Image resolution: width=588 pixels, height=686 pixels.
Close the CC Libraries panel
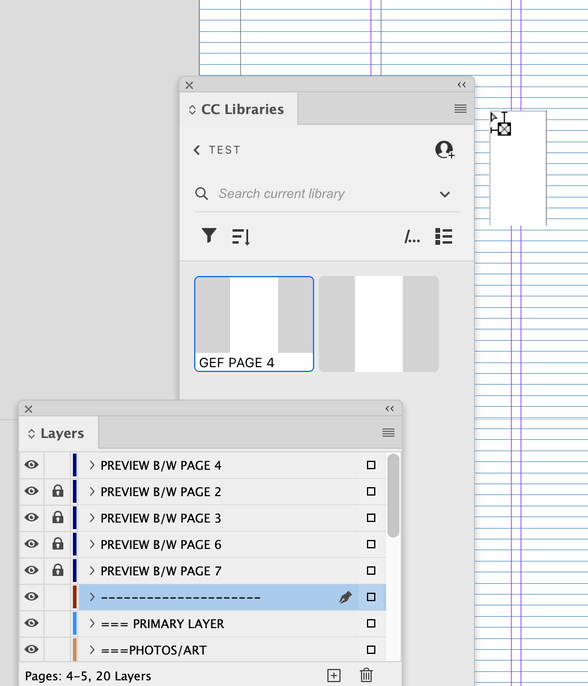click(189, 85)
